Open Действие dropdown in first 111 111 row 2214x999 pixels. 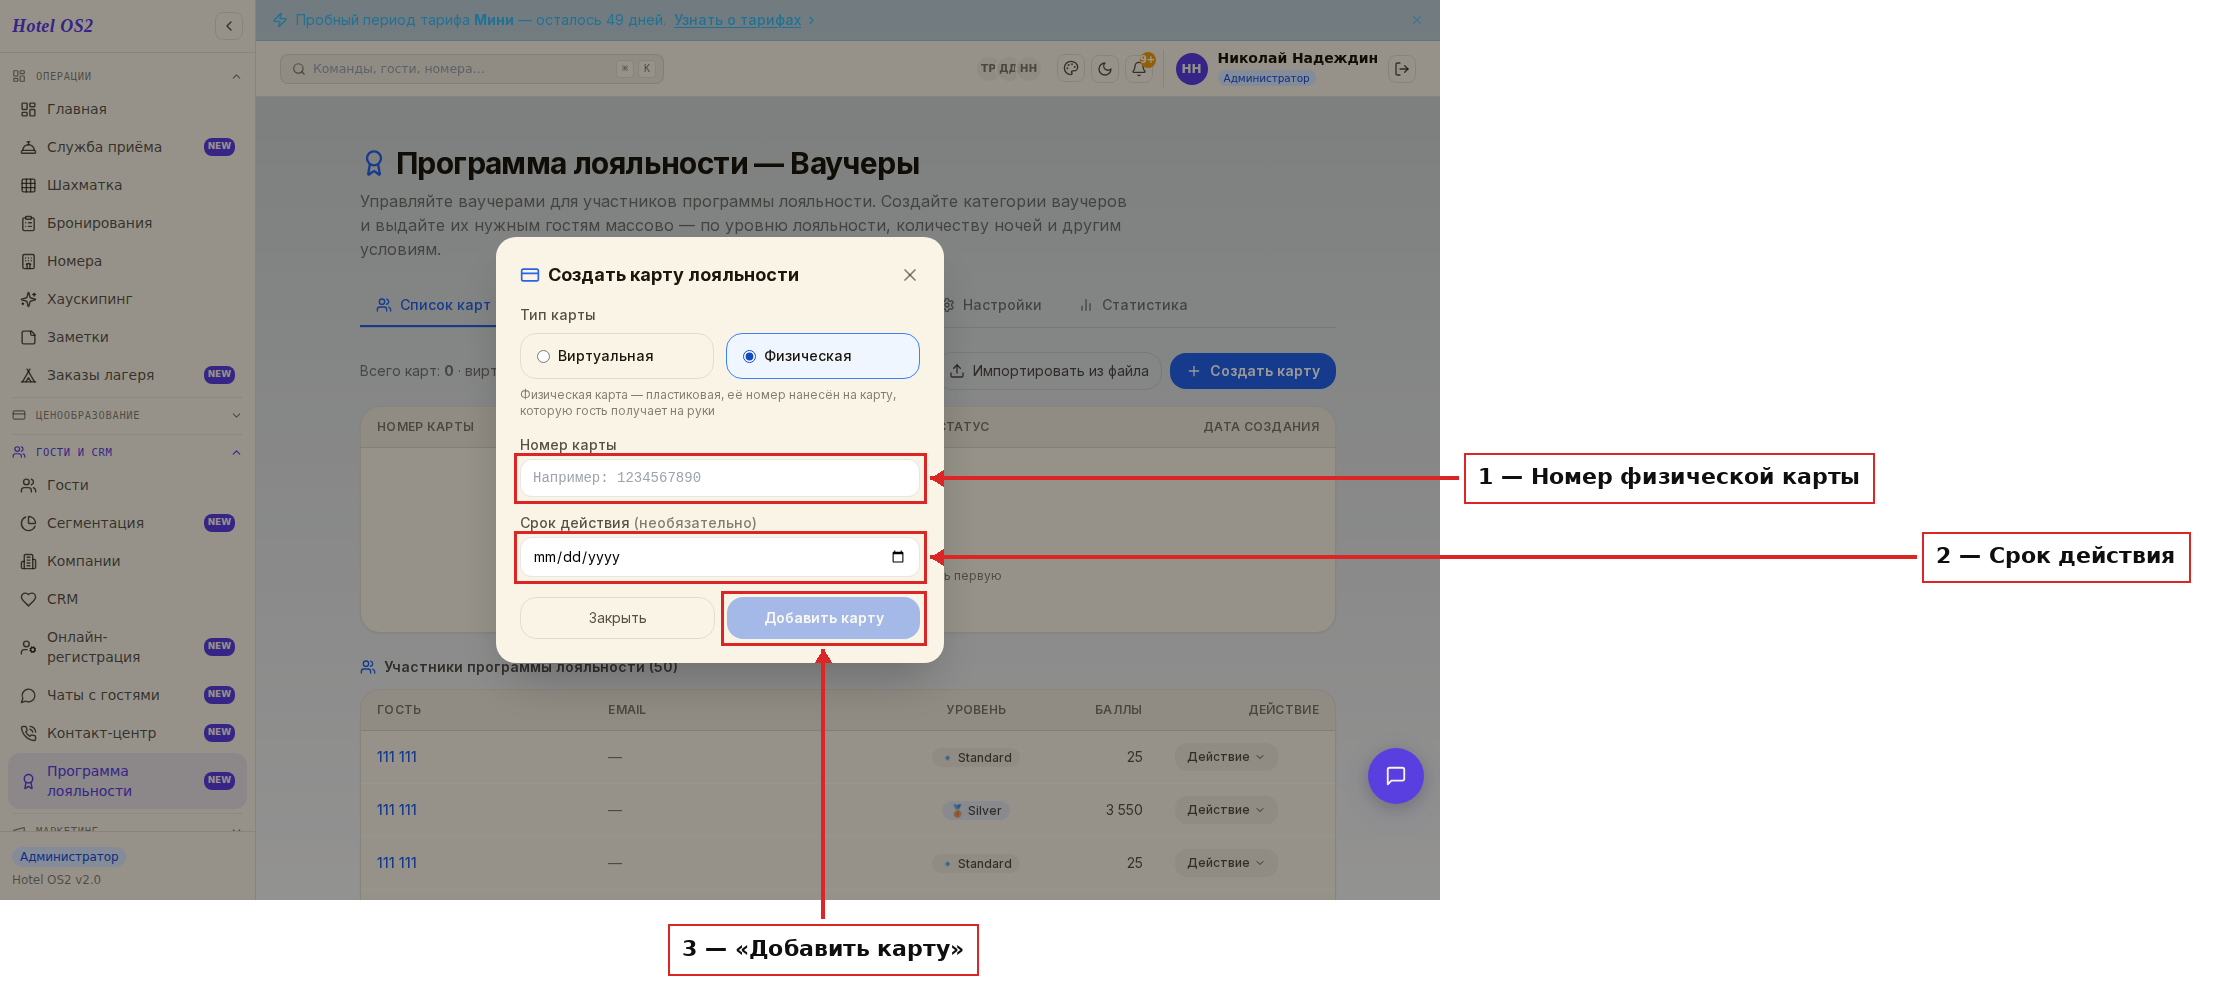[x=1226, y=757]
